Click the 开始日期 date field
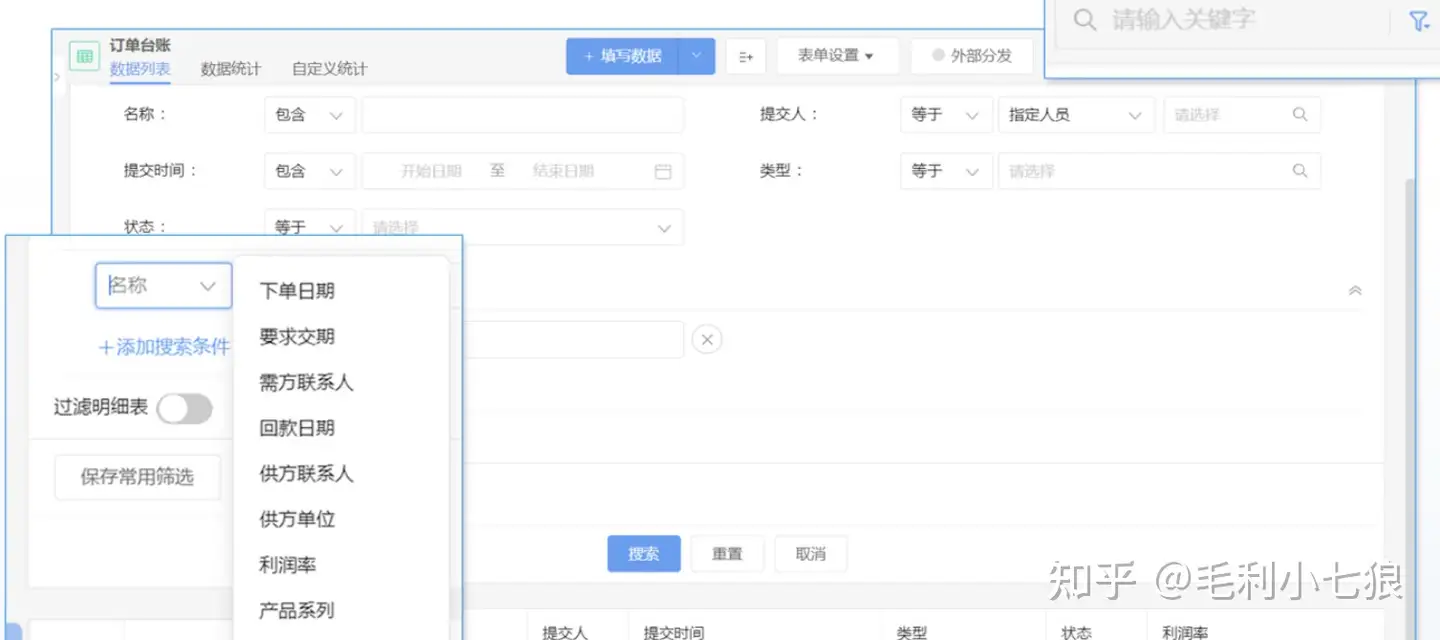The width and height of the screenshot is (1440, 640). (x=431, y=171)
